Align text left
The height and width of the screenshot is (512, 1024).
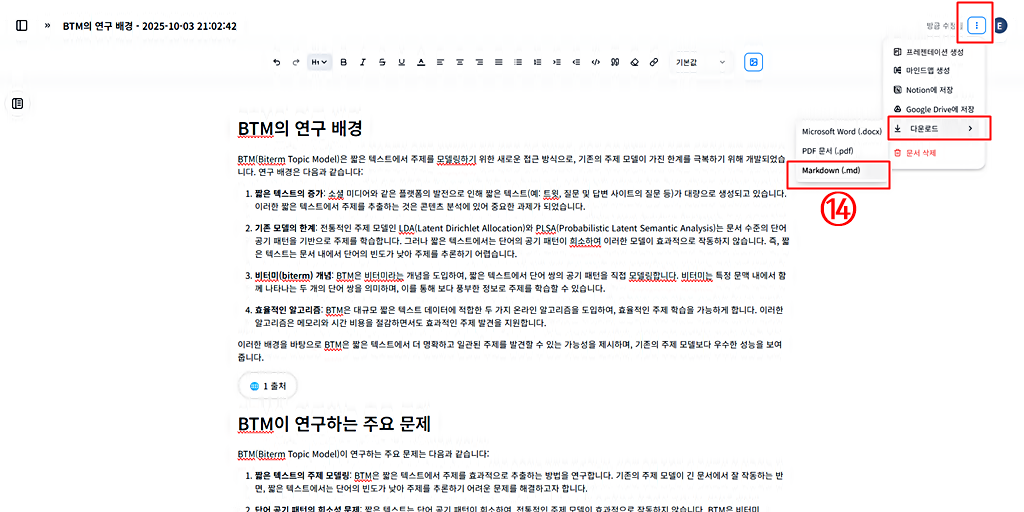440,62
